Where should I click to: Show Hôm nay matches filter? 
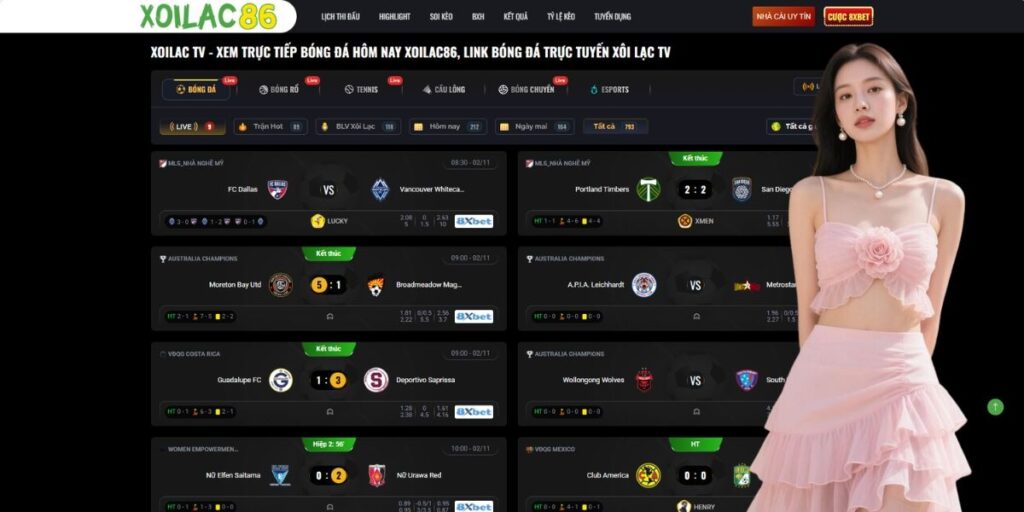(x=448, y=127)
